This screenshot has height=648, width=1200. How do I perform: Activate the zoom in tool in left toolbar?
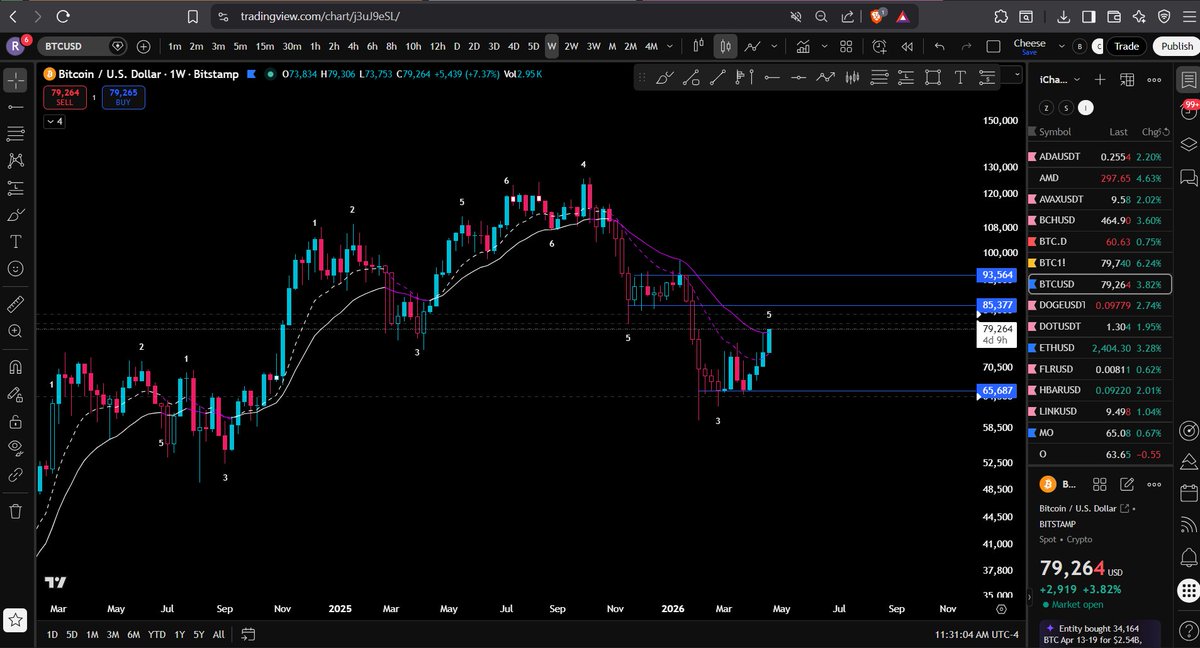tap(16, 330)
